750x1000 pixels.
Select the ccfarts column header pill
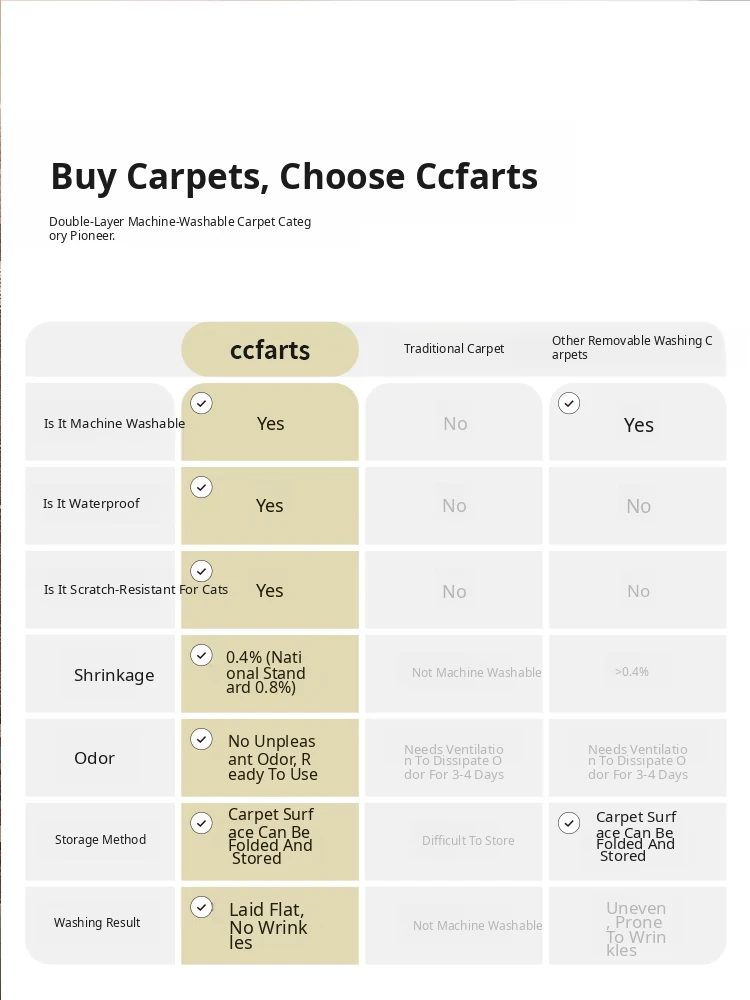click(x=270, y=349)
